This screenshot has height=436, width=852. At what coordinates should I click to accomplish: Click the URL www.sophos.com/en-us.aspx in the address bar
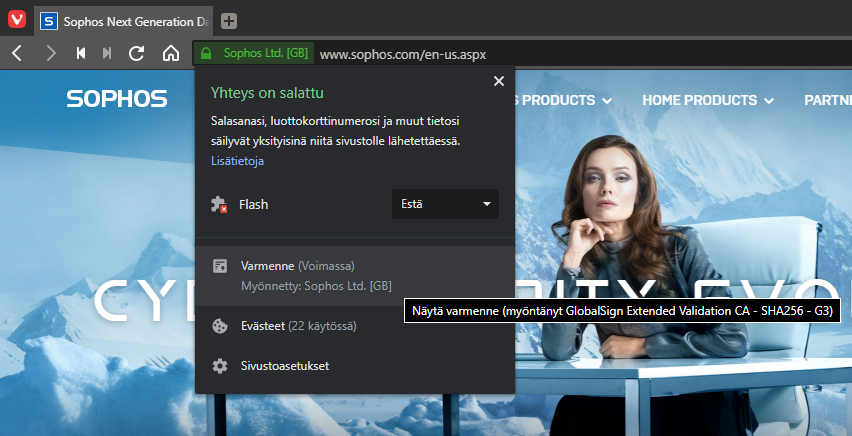click(403, 54)
